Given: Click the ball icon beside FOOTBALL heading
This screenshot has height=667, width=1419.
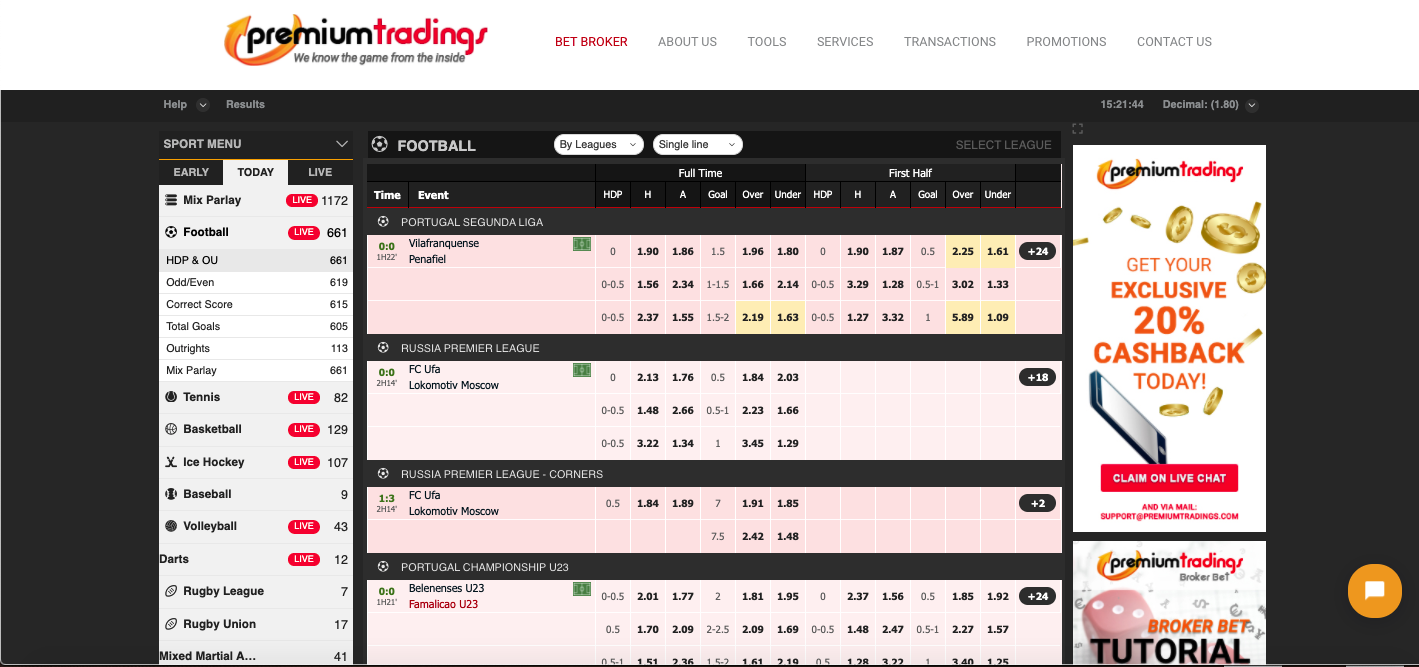Looking at the screenshot, I should tap(380, 145).
